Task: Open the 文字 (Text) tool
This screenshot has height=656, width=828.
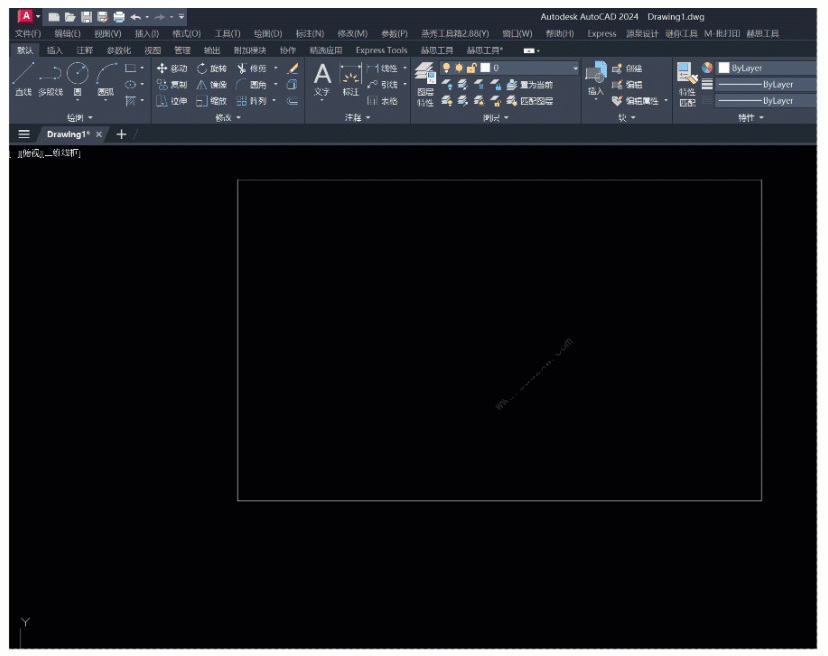Action: click(x=322, y=78)
